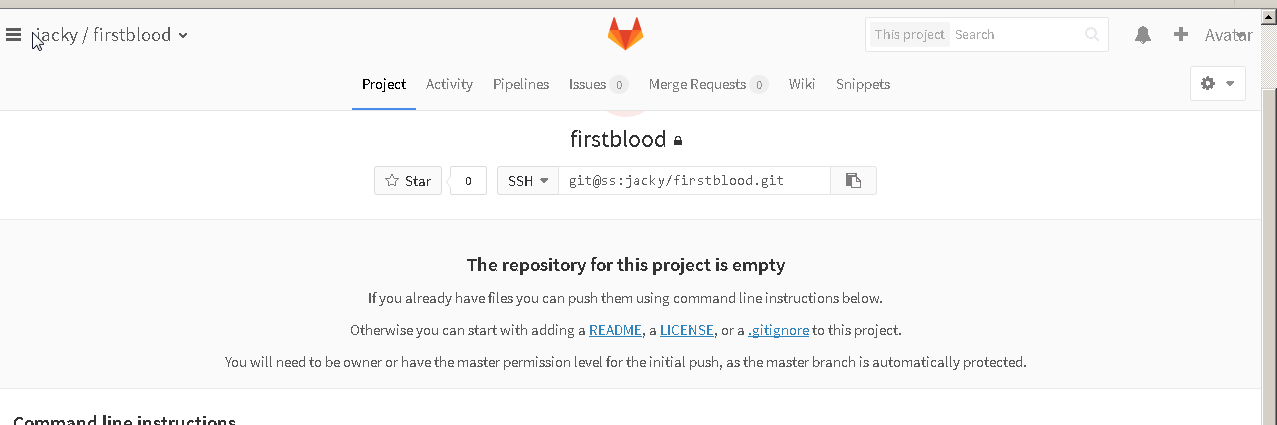Image resolution: width=1277 pixels, height=425 pixels.
Task: Open the Pipelines tab
Action: [521, 84]
